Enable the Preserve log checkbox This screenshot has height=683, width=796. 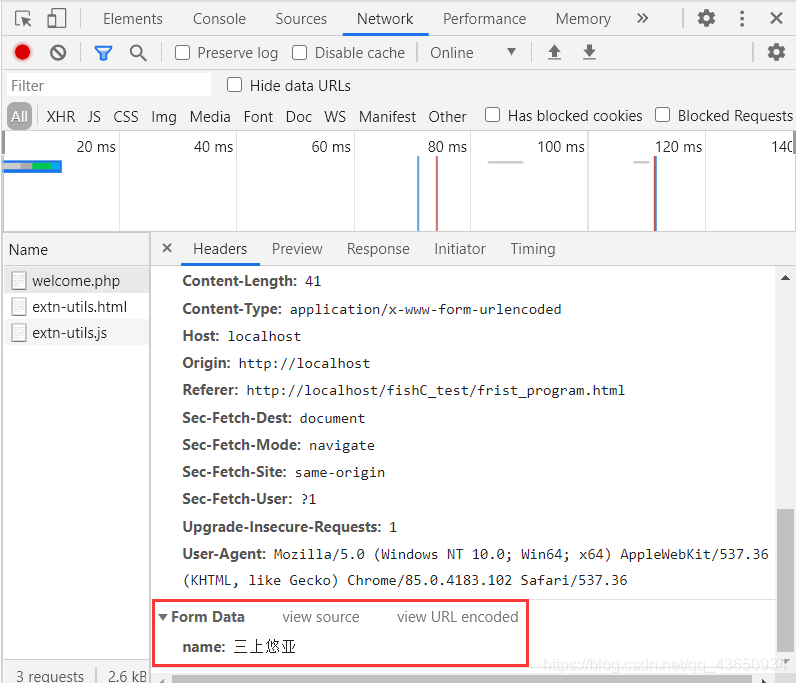coord(182,52)
